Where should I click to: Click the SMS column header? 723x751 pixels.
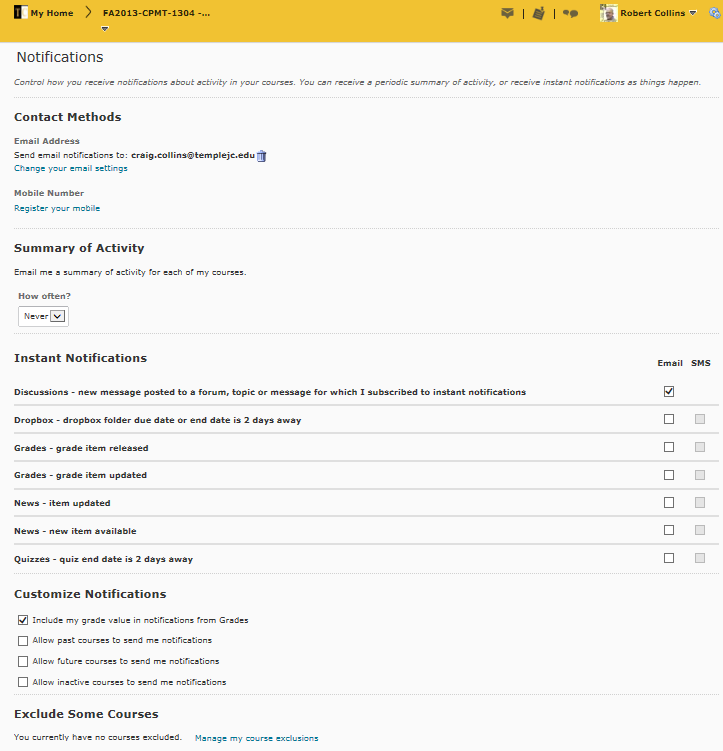point(700,363)
